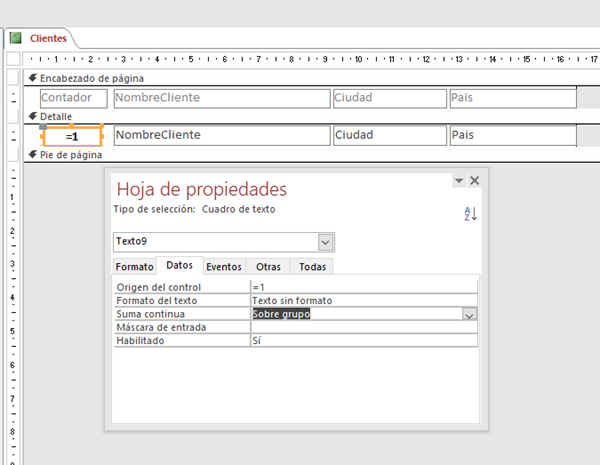Viewport: 600px width, 465px height.
Task: Click the Origen del control value field
Action: (363, 287)
